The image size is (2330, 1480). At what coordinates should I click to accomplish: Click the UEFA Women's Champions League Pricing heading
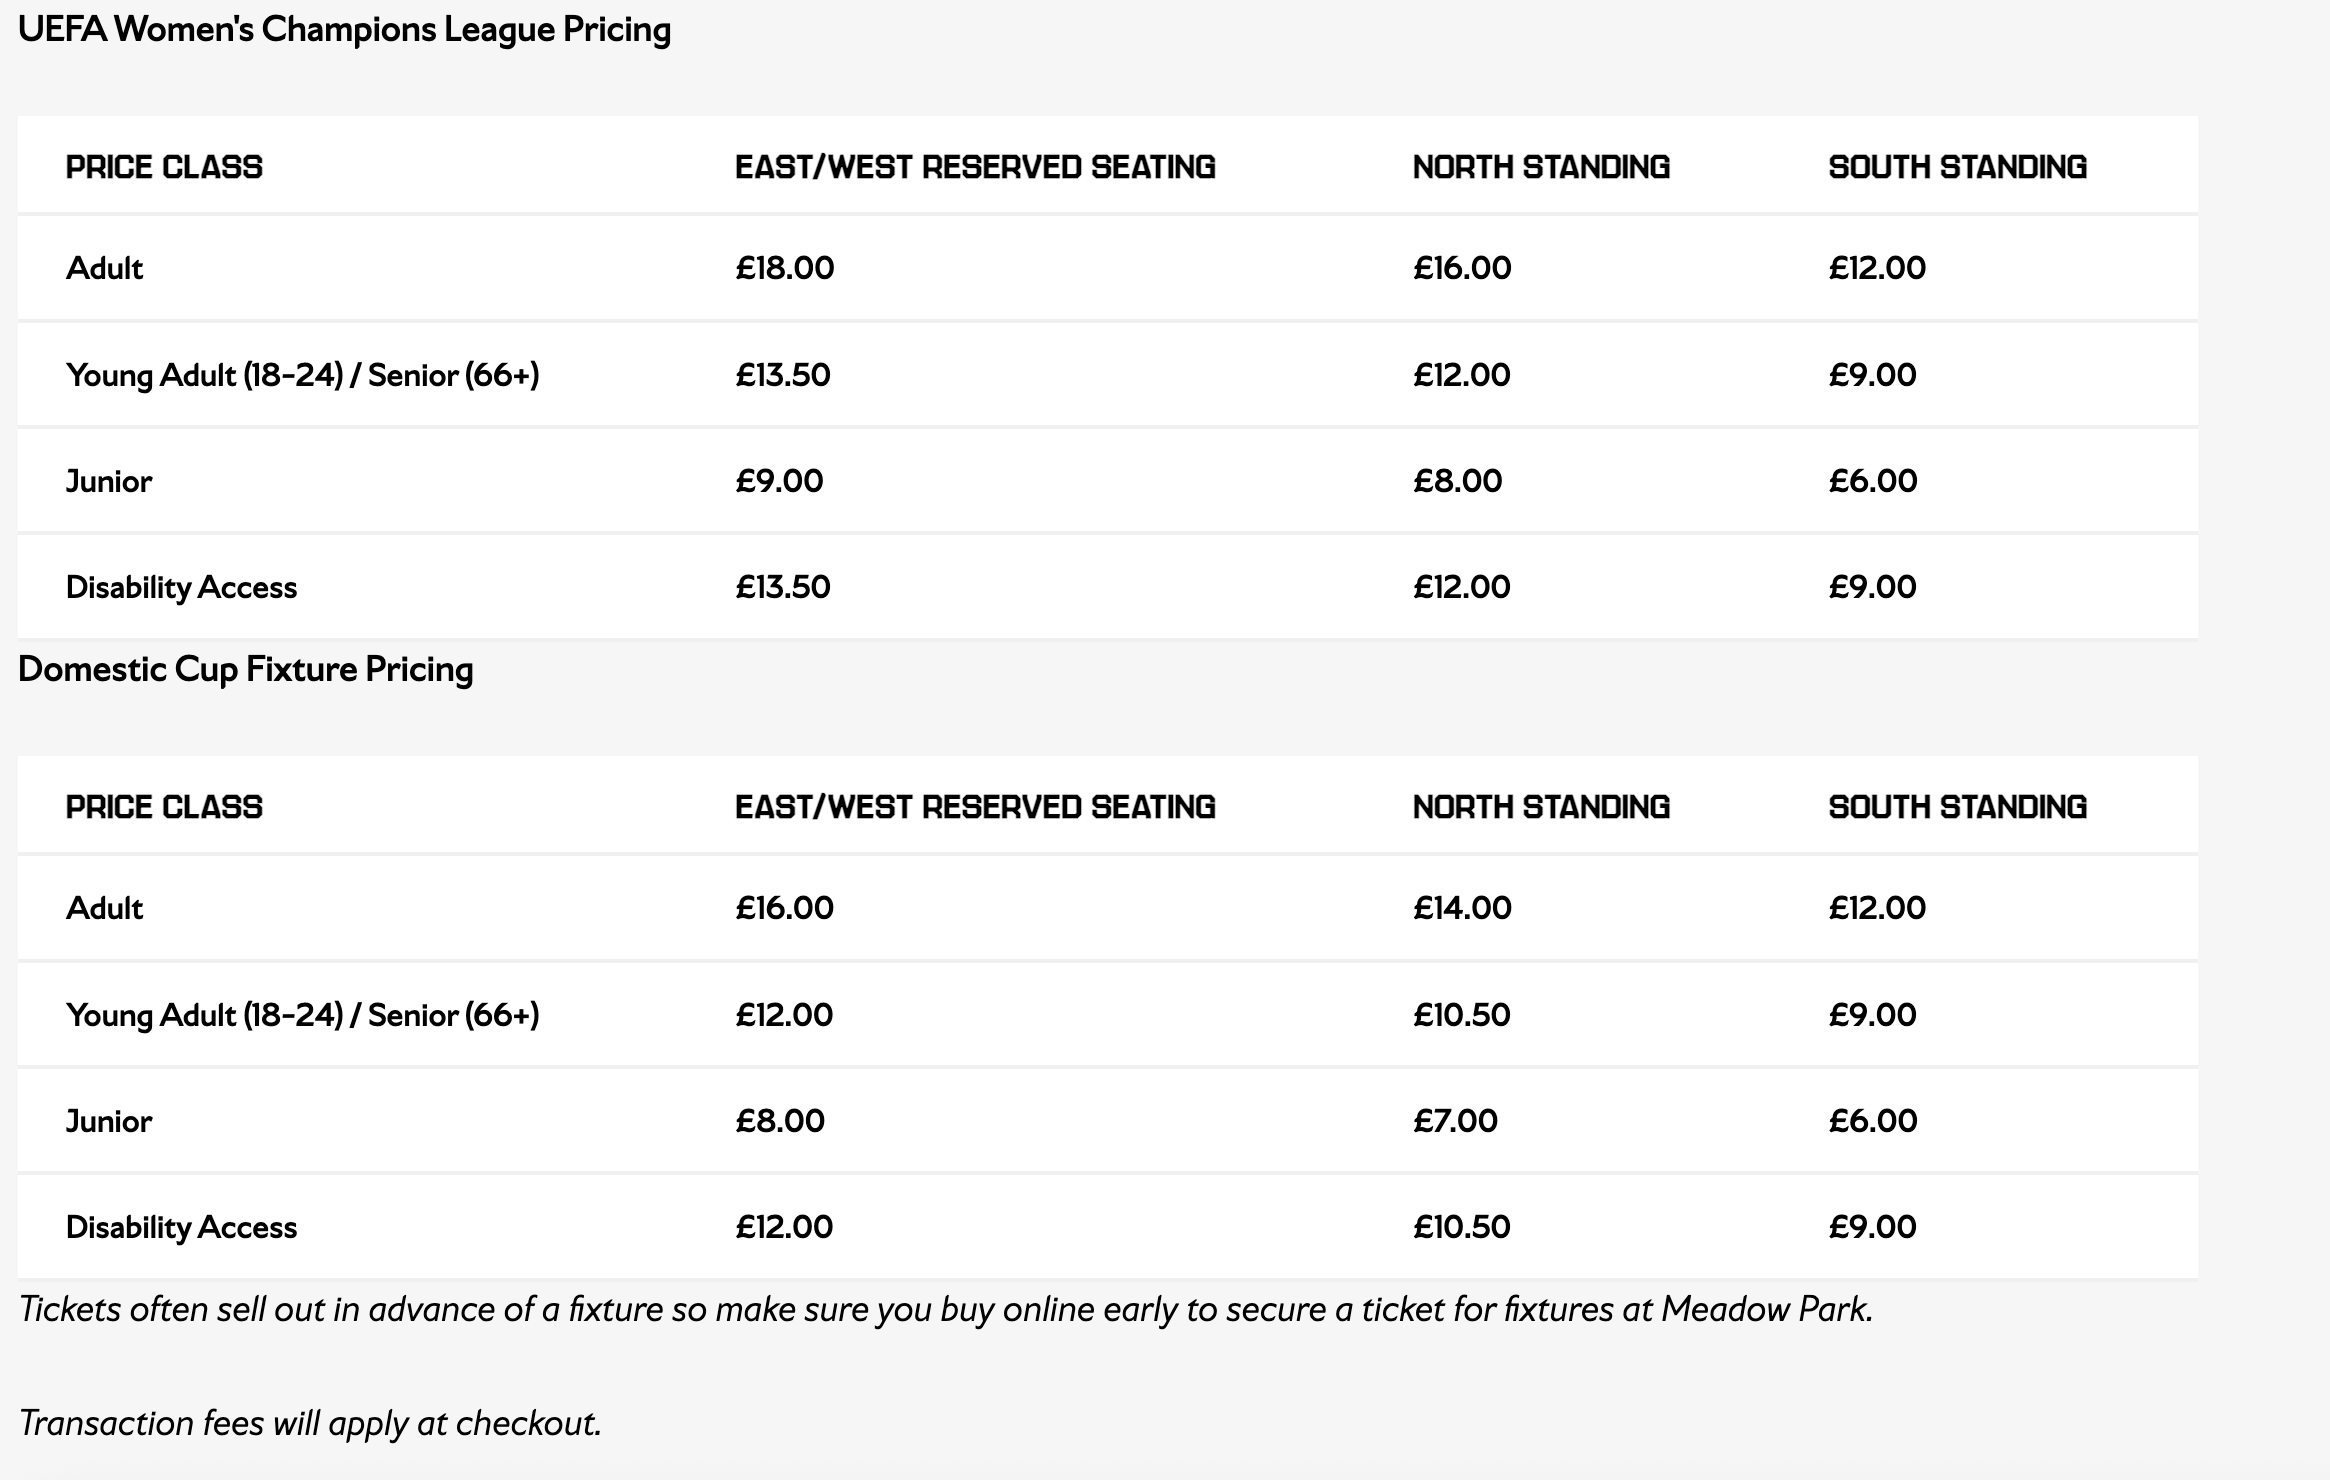[344, 30]
